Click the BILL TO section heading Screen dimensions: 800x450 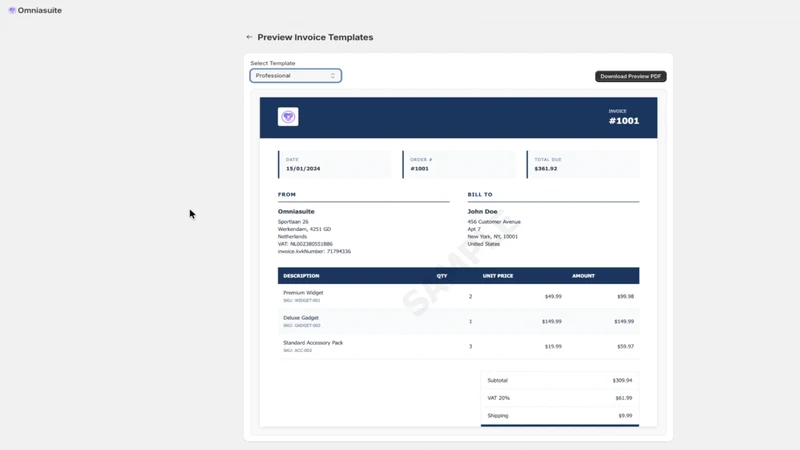[480, 194]
